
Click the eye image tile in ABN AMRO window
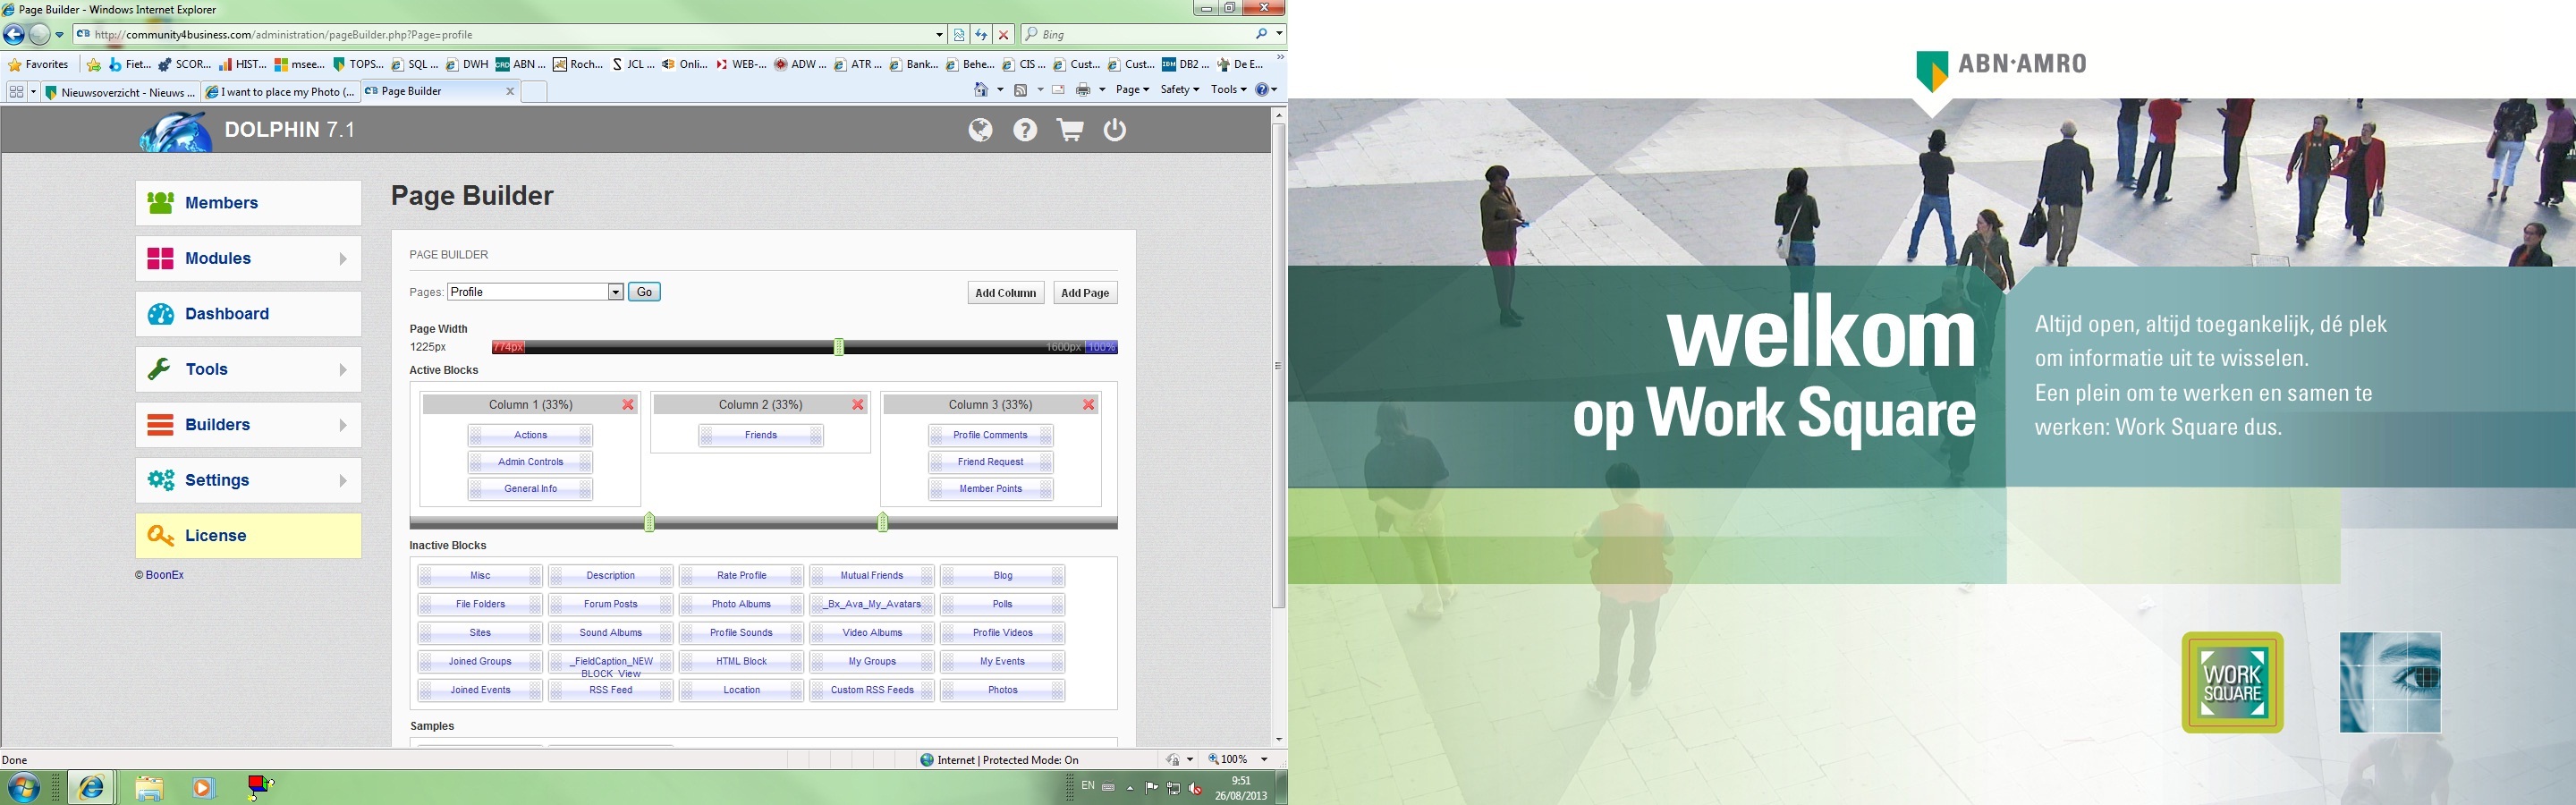coord(2390,683)
